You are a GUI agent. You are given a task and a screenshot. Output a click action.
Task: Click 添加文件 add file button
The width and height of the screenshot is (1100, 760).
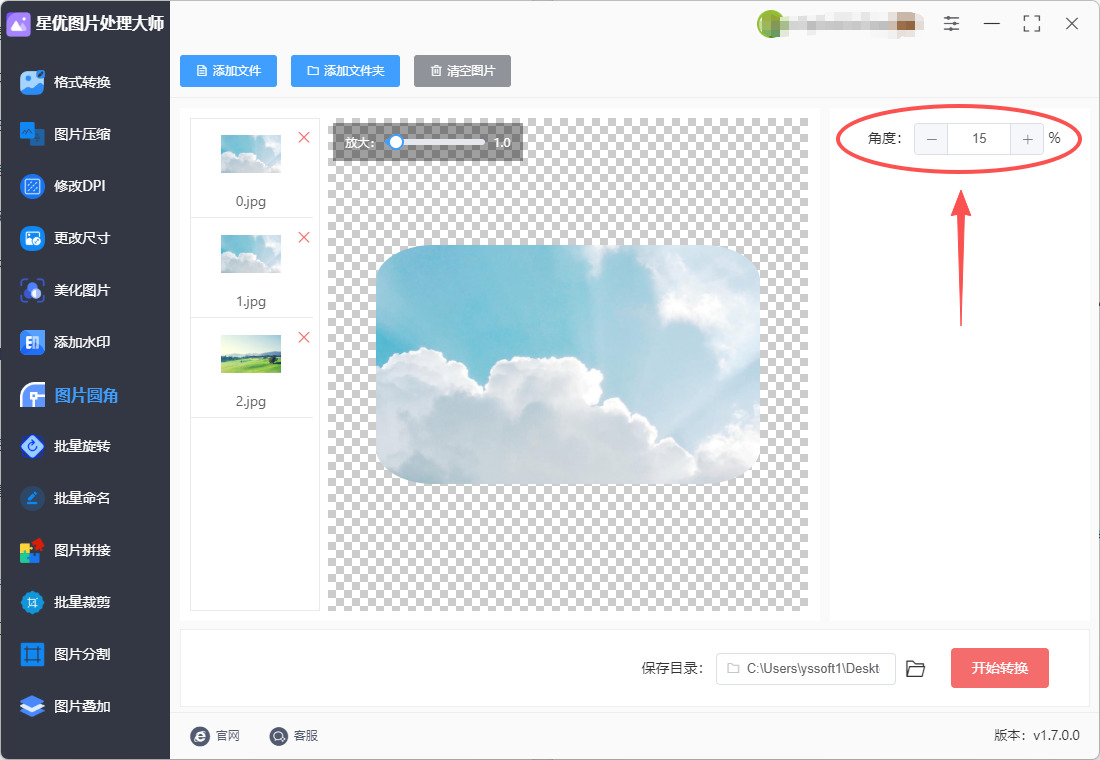coord(229,71)
